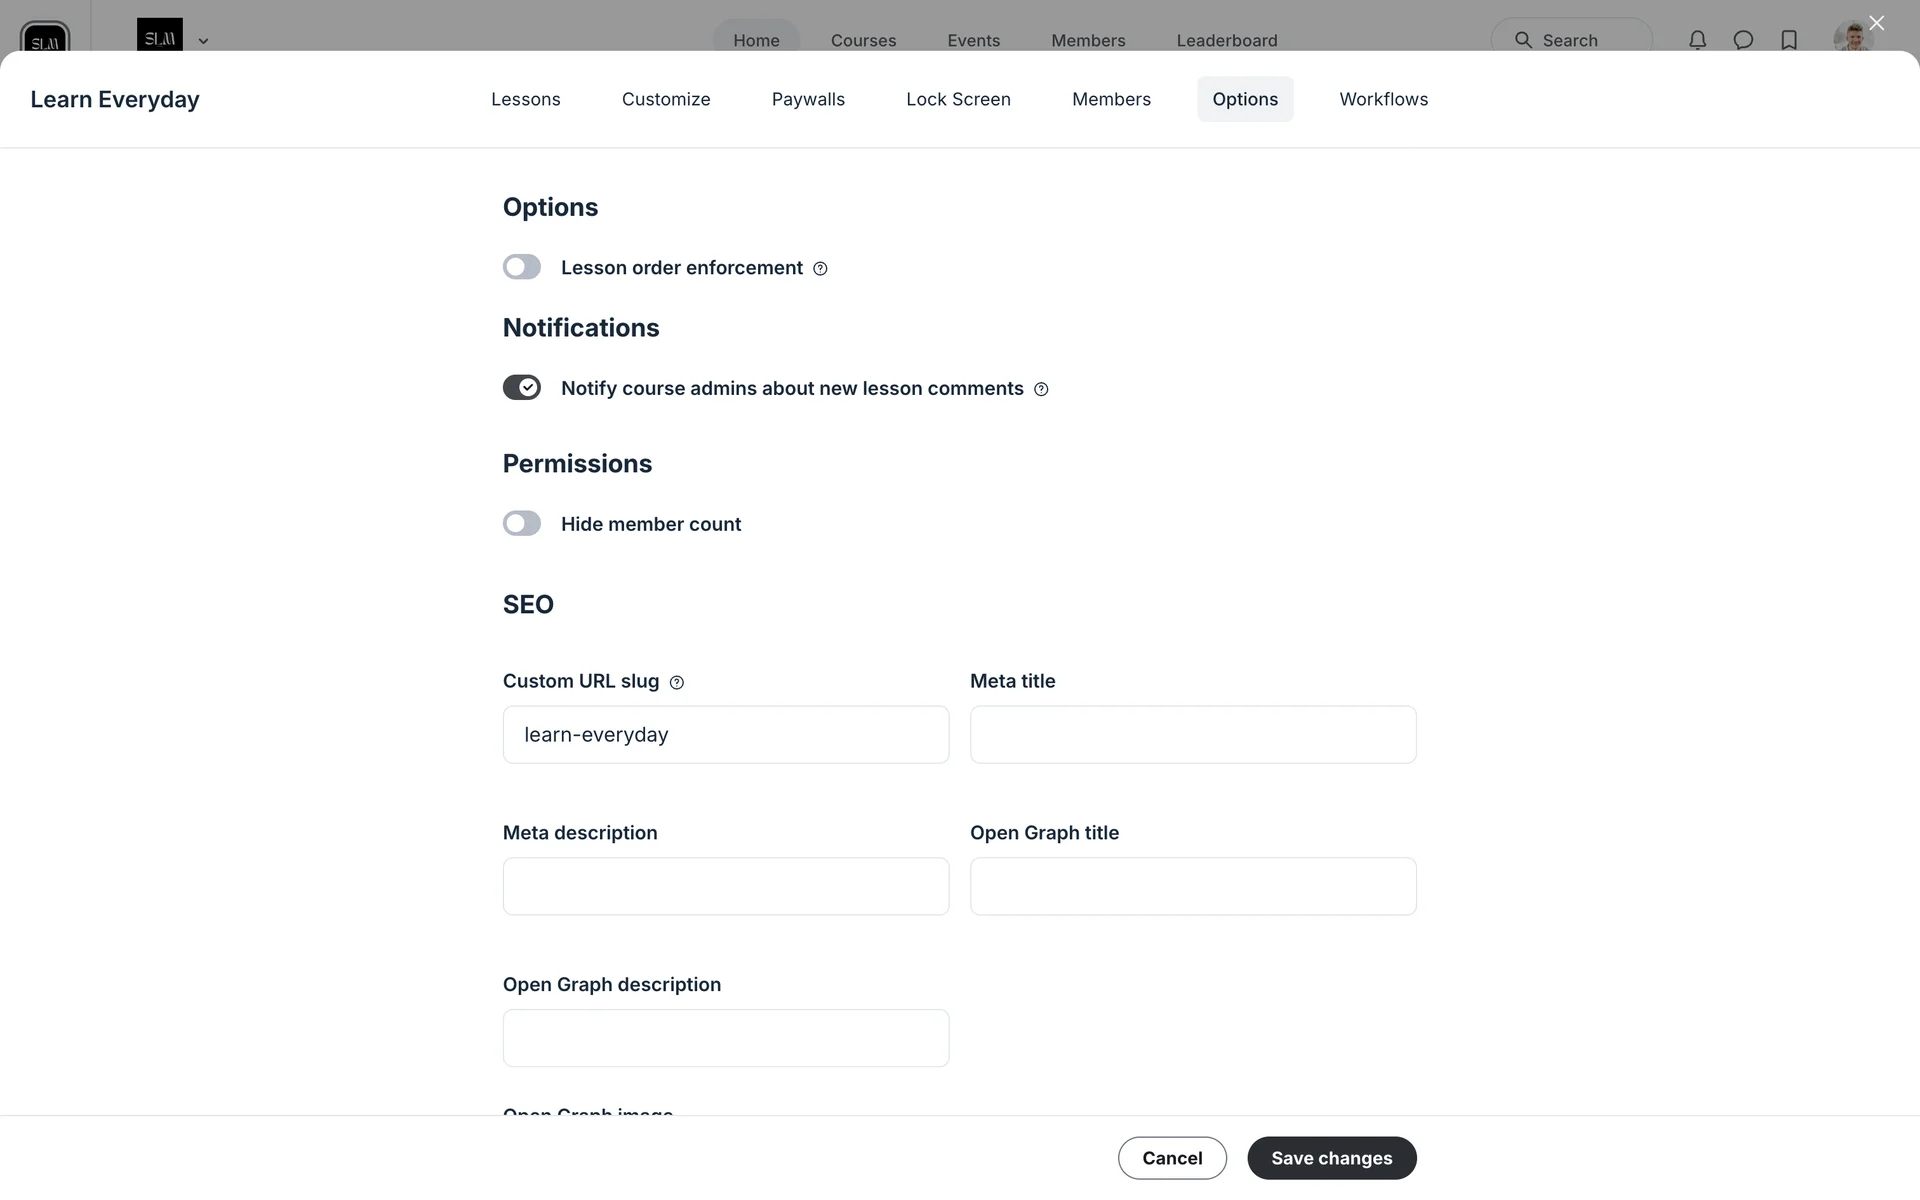Switch to the Paywalls tab
Image resolution: width=1920 pixels, height=1200 pixels.
tap(808, 99)
